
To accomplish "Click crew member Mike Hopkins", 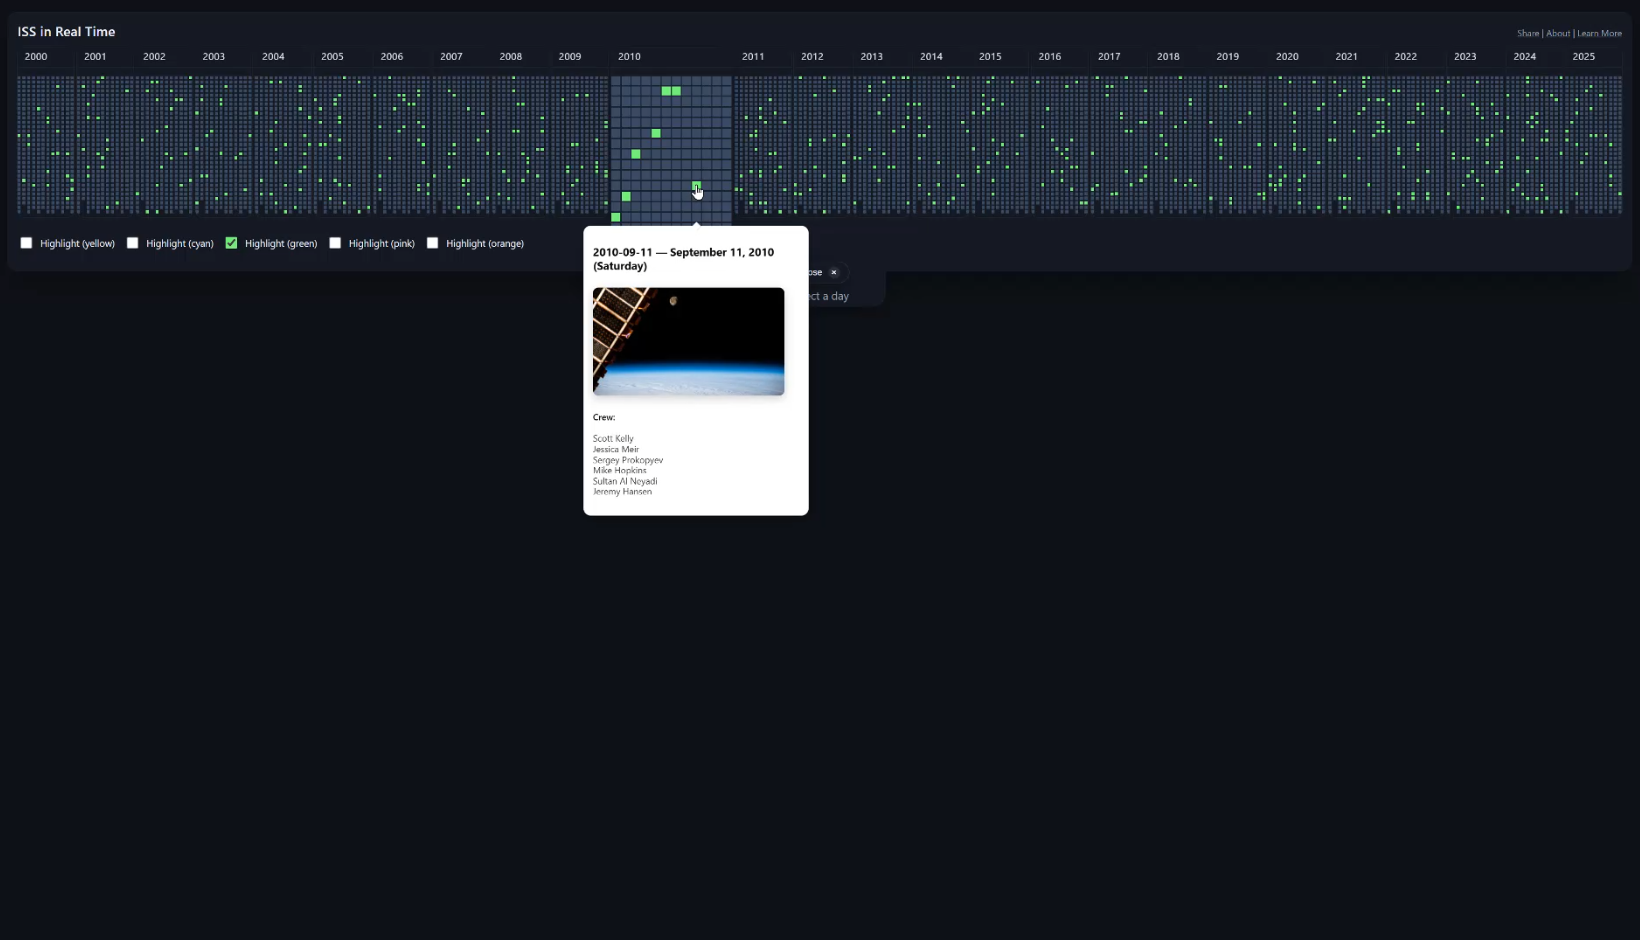I will point(620,470).
